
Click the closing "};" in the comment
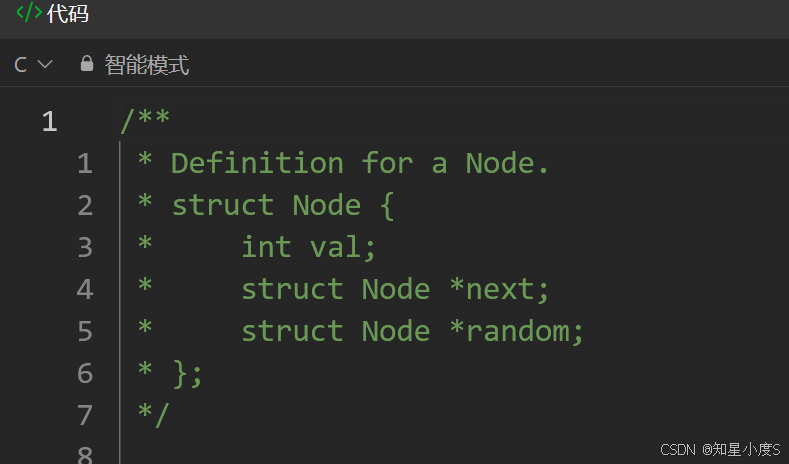coord(187,373)
